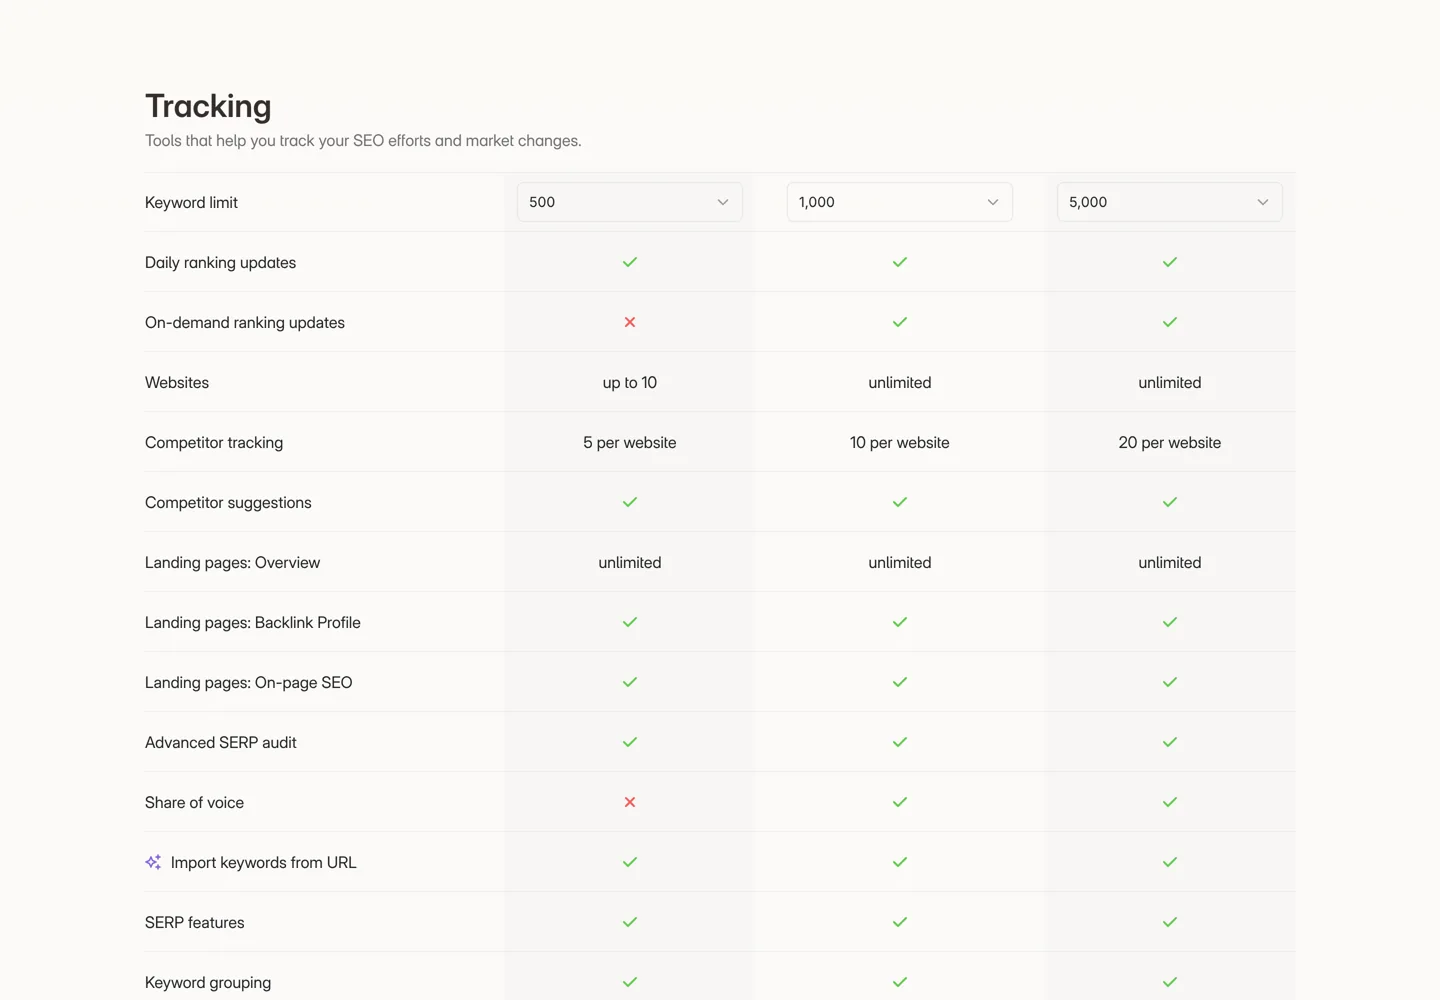Click the SERP features check under 1,000
1440x1000 pixels.
tap(900, 922)
